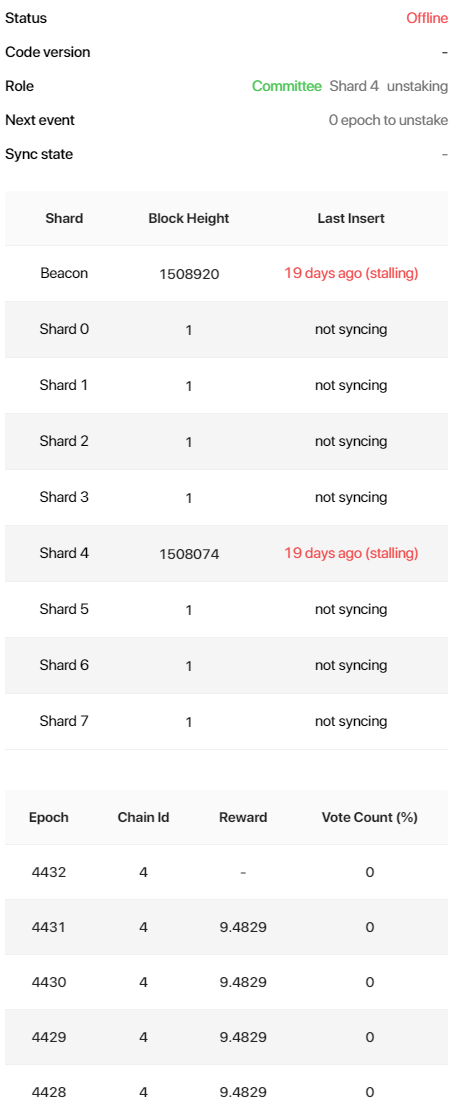Click Beacon '19 days ago (stalling)' status

[351, 273]
